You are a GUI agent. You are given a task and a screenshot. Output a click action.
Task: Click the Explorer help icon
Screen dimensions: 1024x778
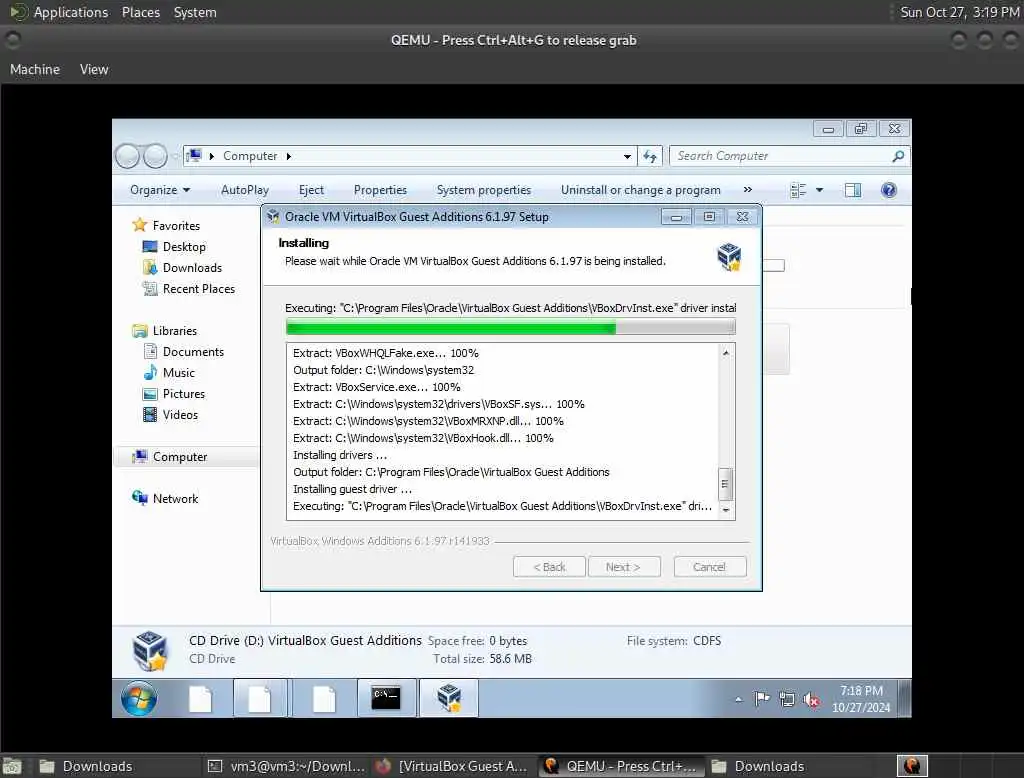888,190
